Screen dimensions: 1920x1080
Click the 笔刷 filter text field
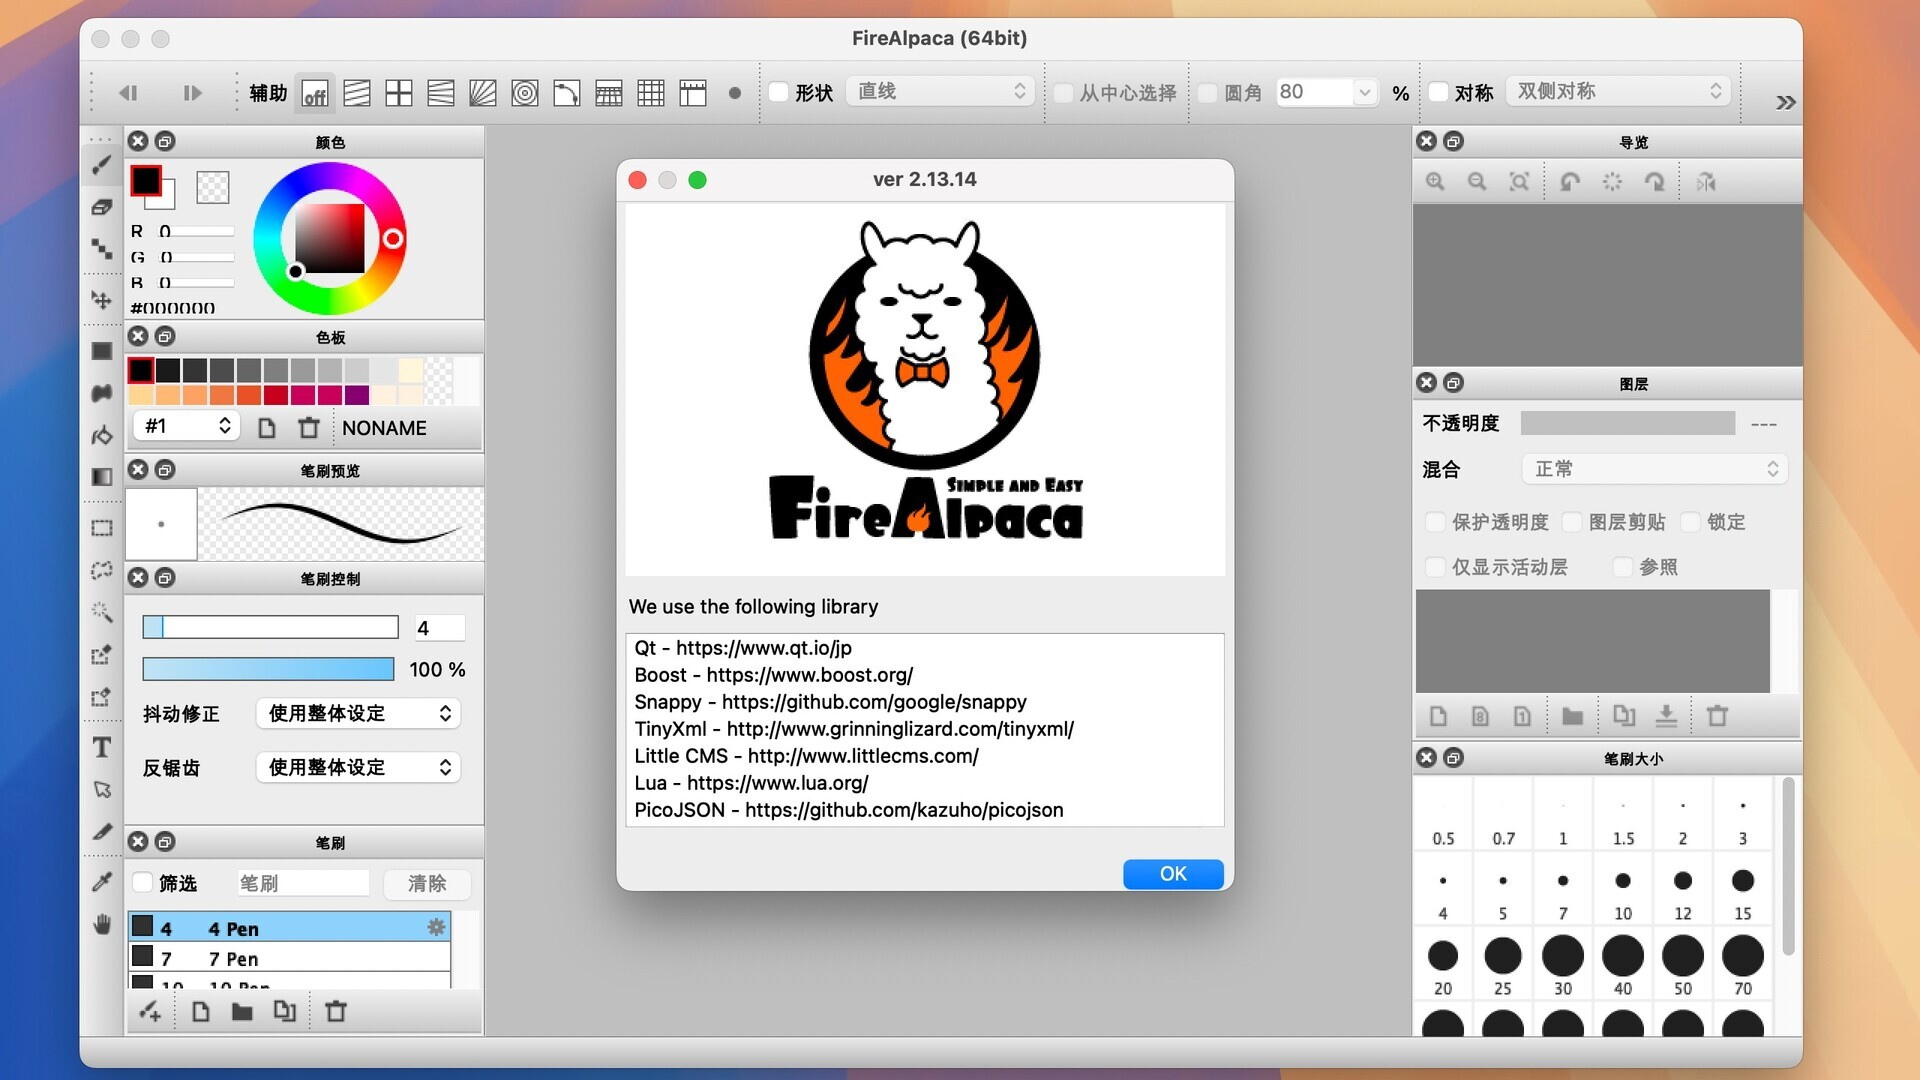[303, 883]
